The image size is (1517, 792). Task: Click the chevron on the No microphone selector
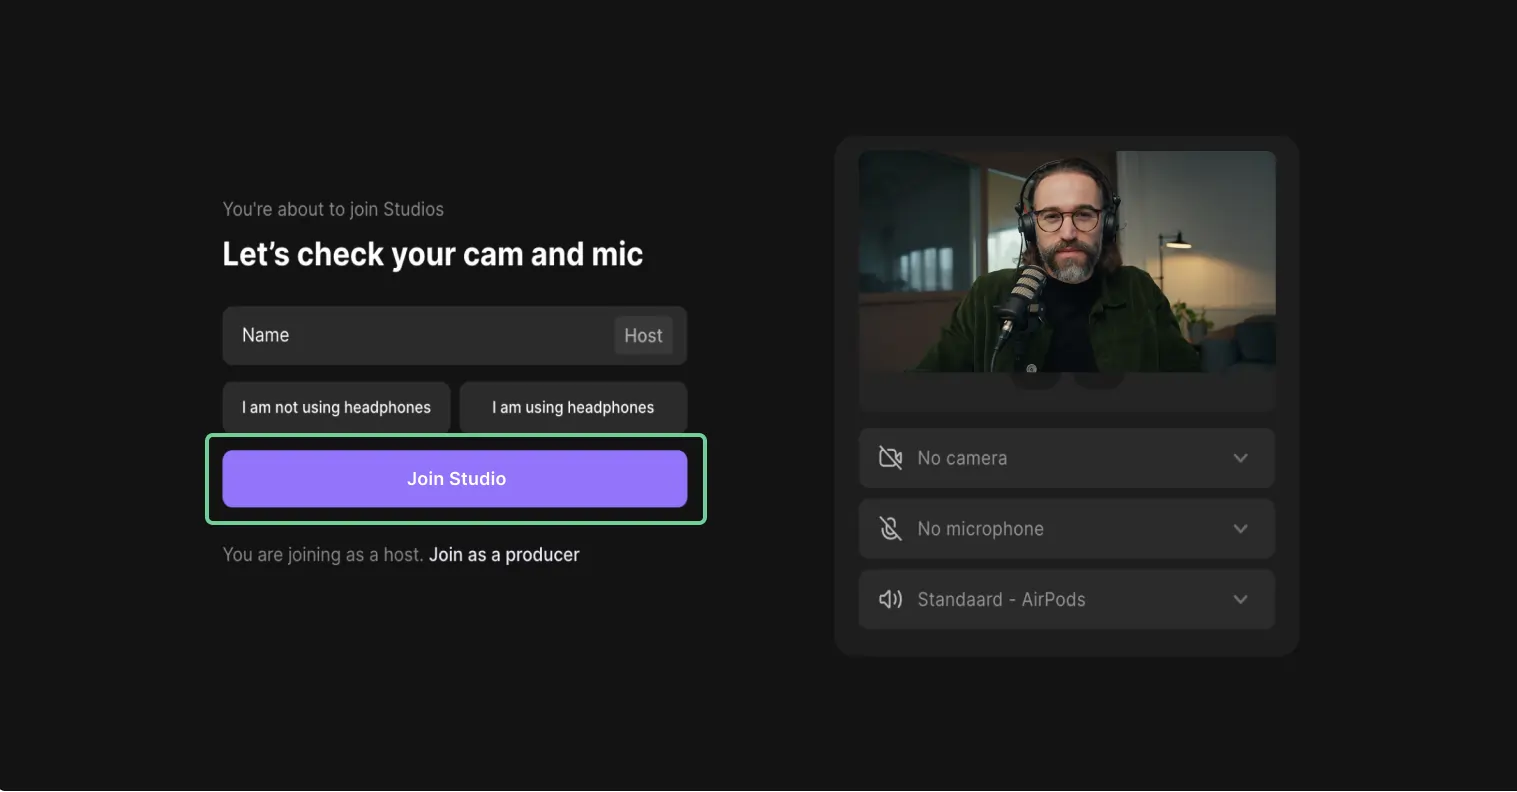coord(1240,528)
